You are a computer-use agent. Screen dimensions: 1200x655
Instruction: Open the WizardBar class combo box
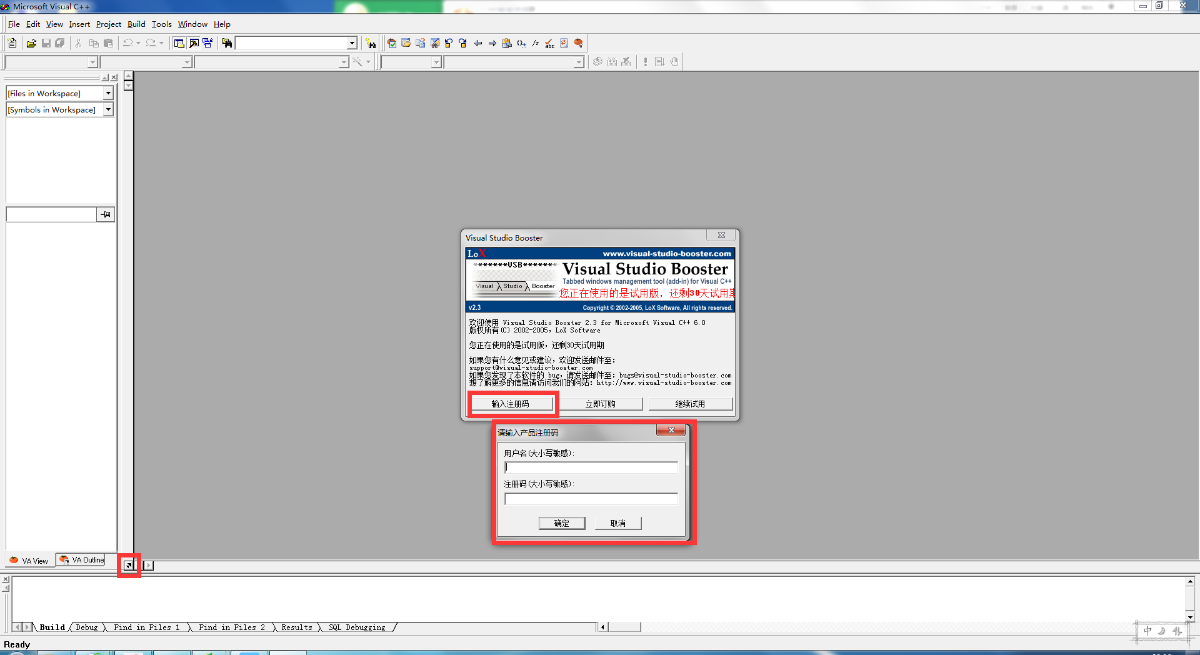coord(51,62)
